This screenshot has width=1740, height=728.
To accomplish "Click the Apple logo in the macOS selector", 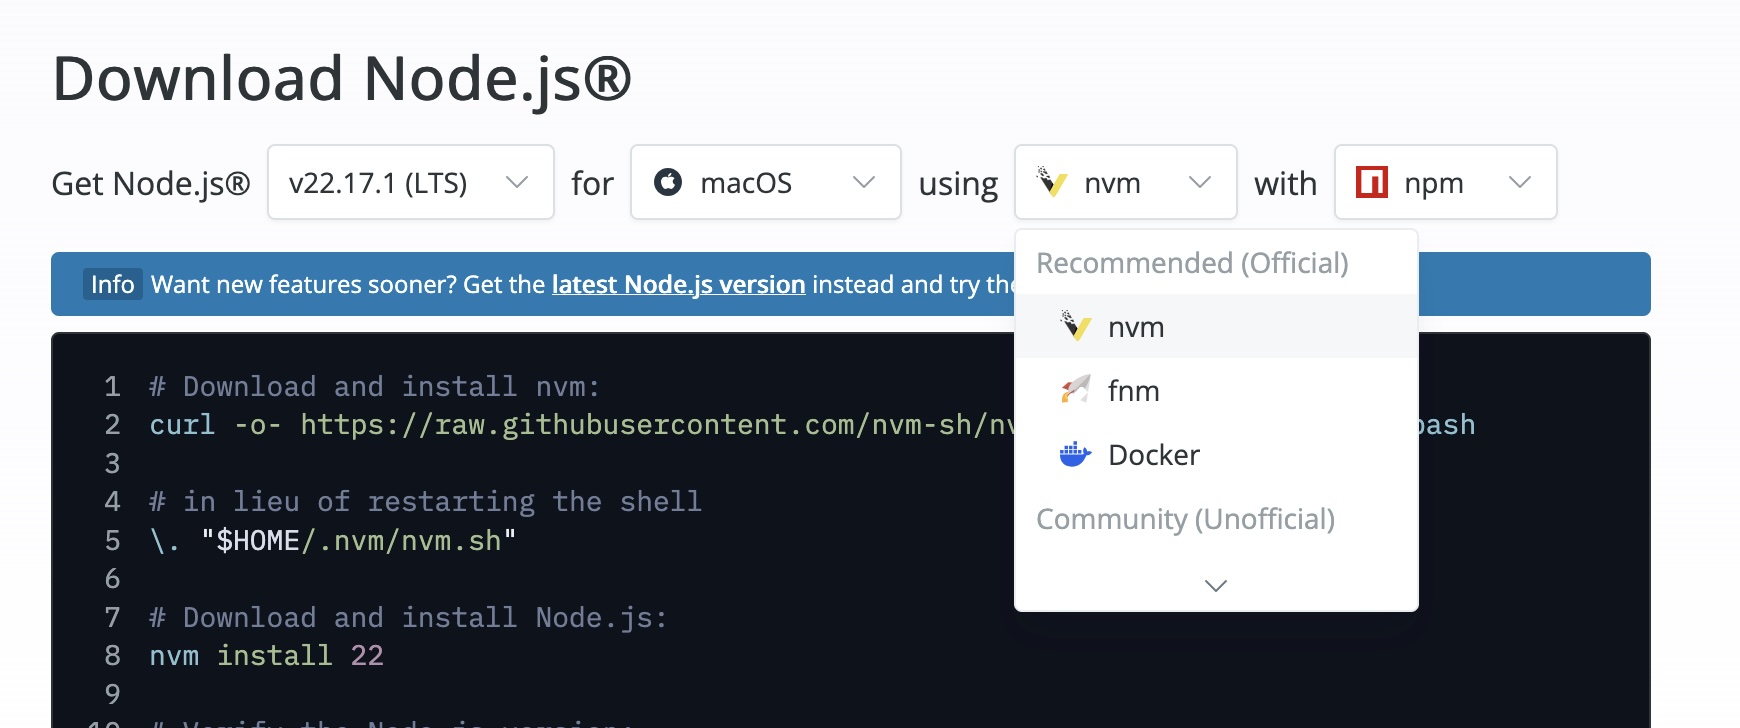I will point(668,182).
